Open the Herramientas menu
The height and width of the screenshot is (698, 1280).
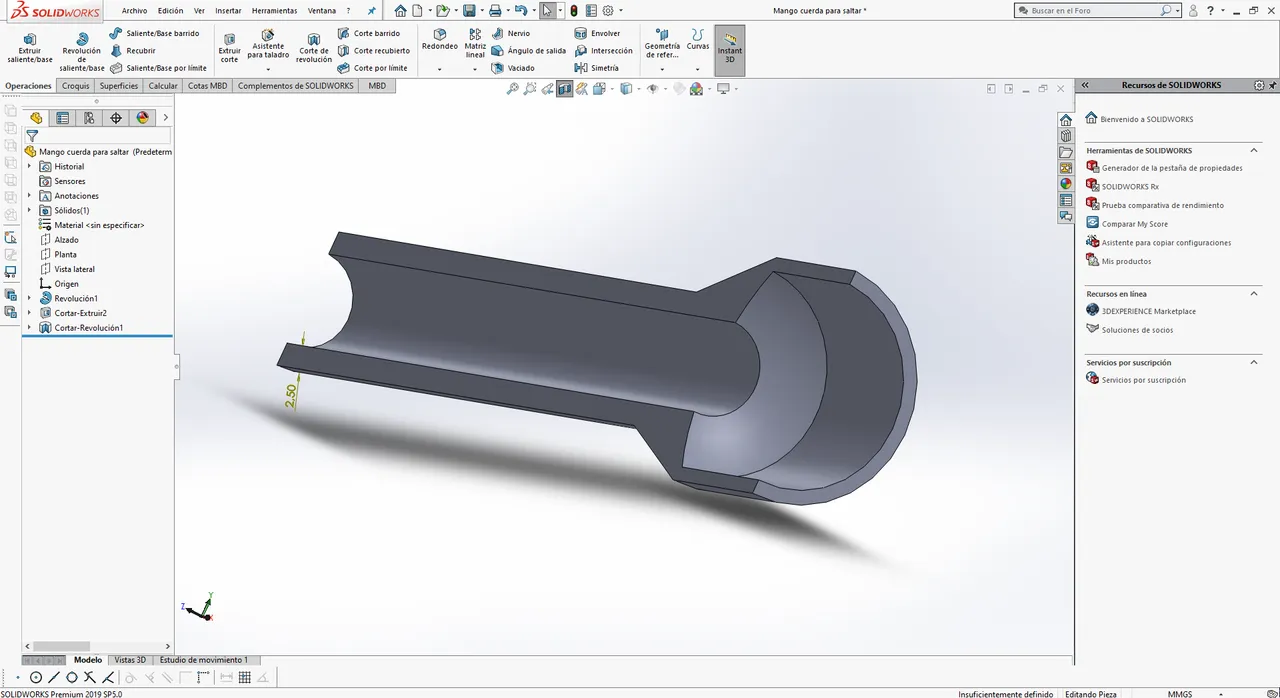coord(274,10)
